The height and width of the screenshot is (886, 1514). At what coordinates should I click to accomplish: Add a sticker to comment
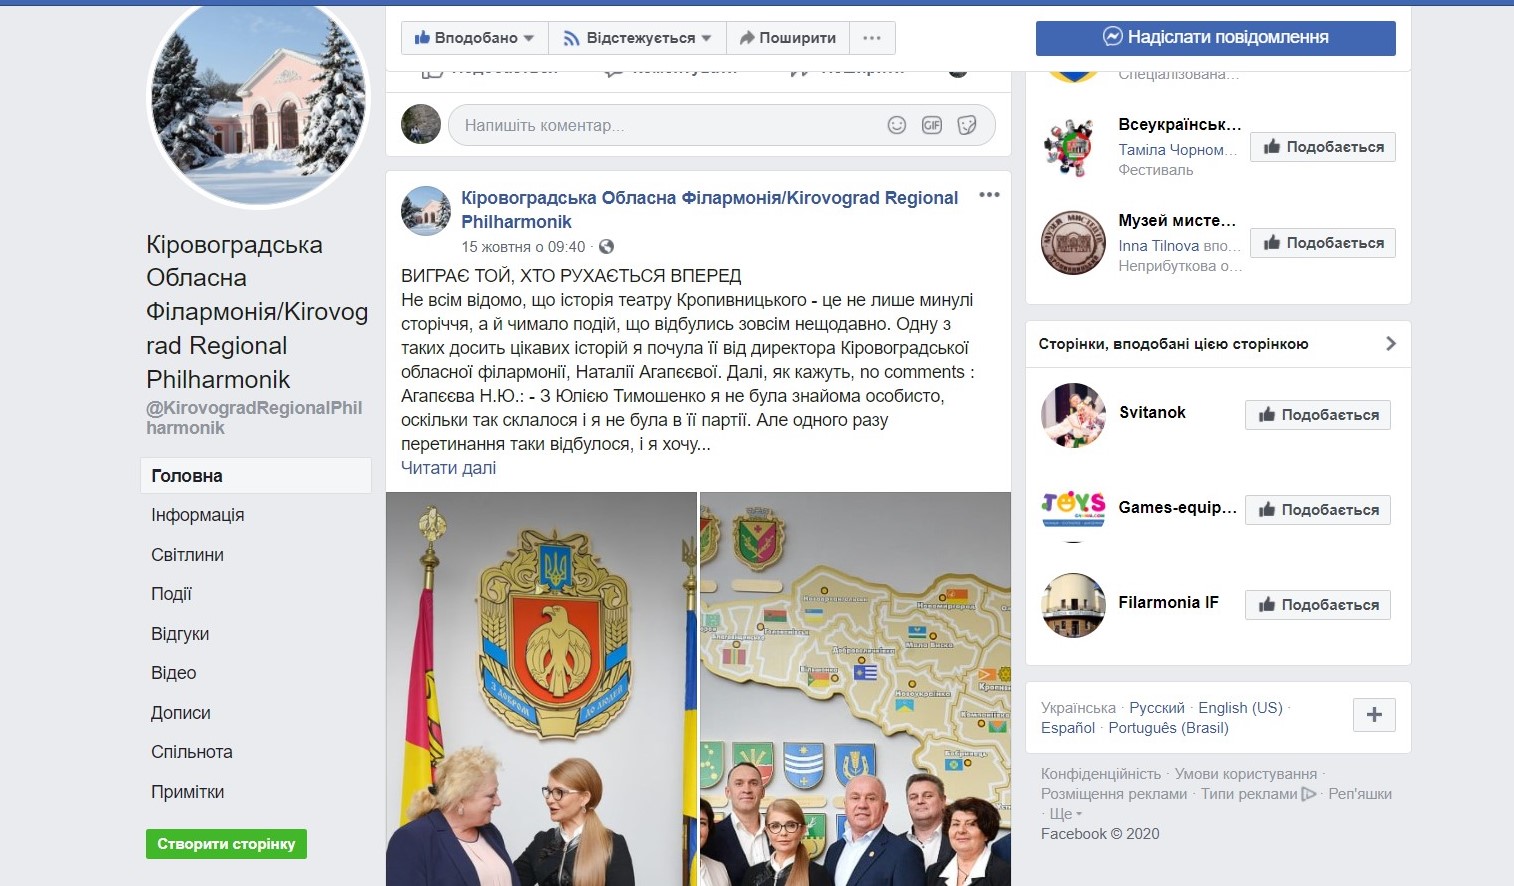click(967, 125)
